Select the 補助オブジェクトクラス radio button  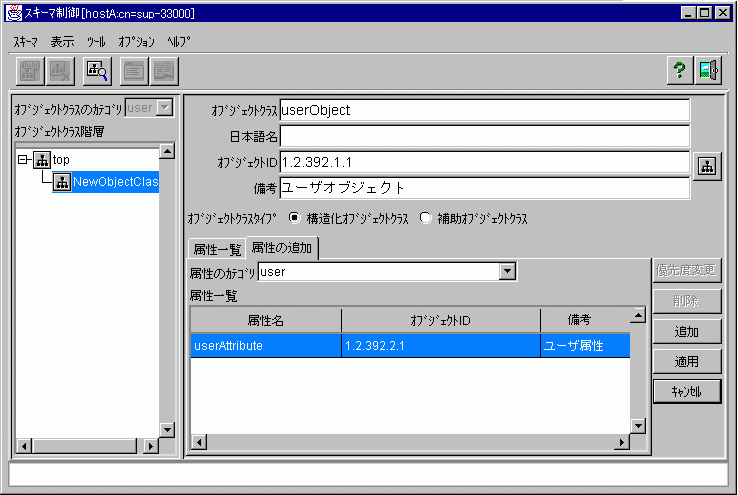coord(425,218)
